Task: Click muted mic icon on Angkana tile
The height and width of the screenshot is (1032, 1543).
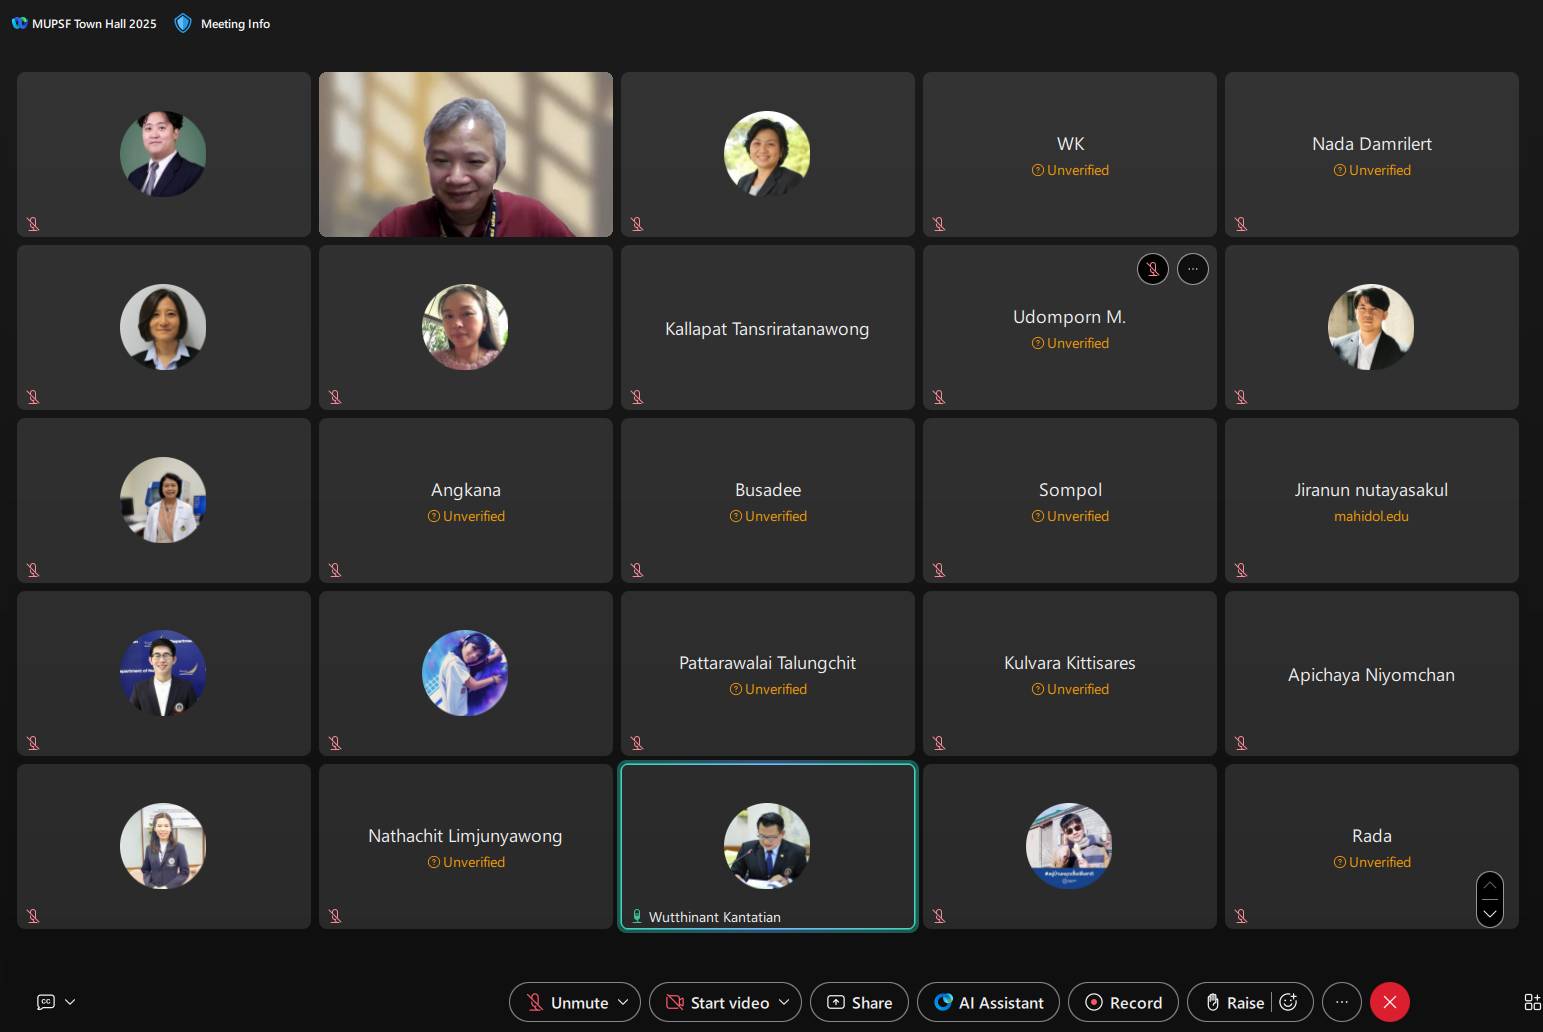Action: (x=335, y=570)
